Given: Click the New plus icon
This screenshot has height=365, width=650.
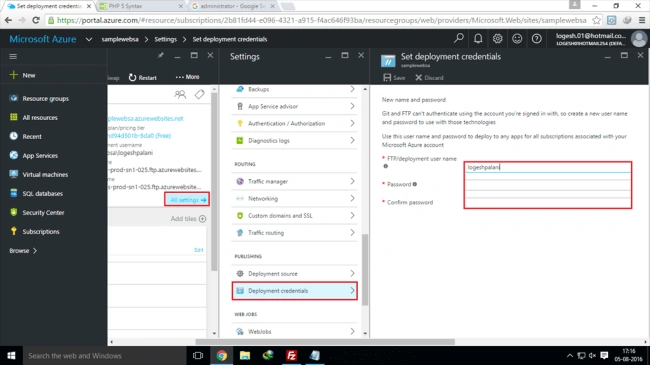Looking at the screenshot, I should click(x=14, y=75).
